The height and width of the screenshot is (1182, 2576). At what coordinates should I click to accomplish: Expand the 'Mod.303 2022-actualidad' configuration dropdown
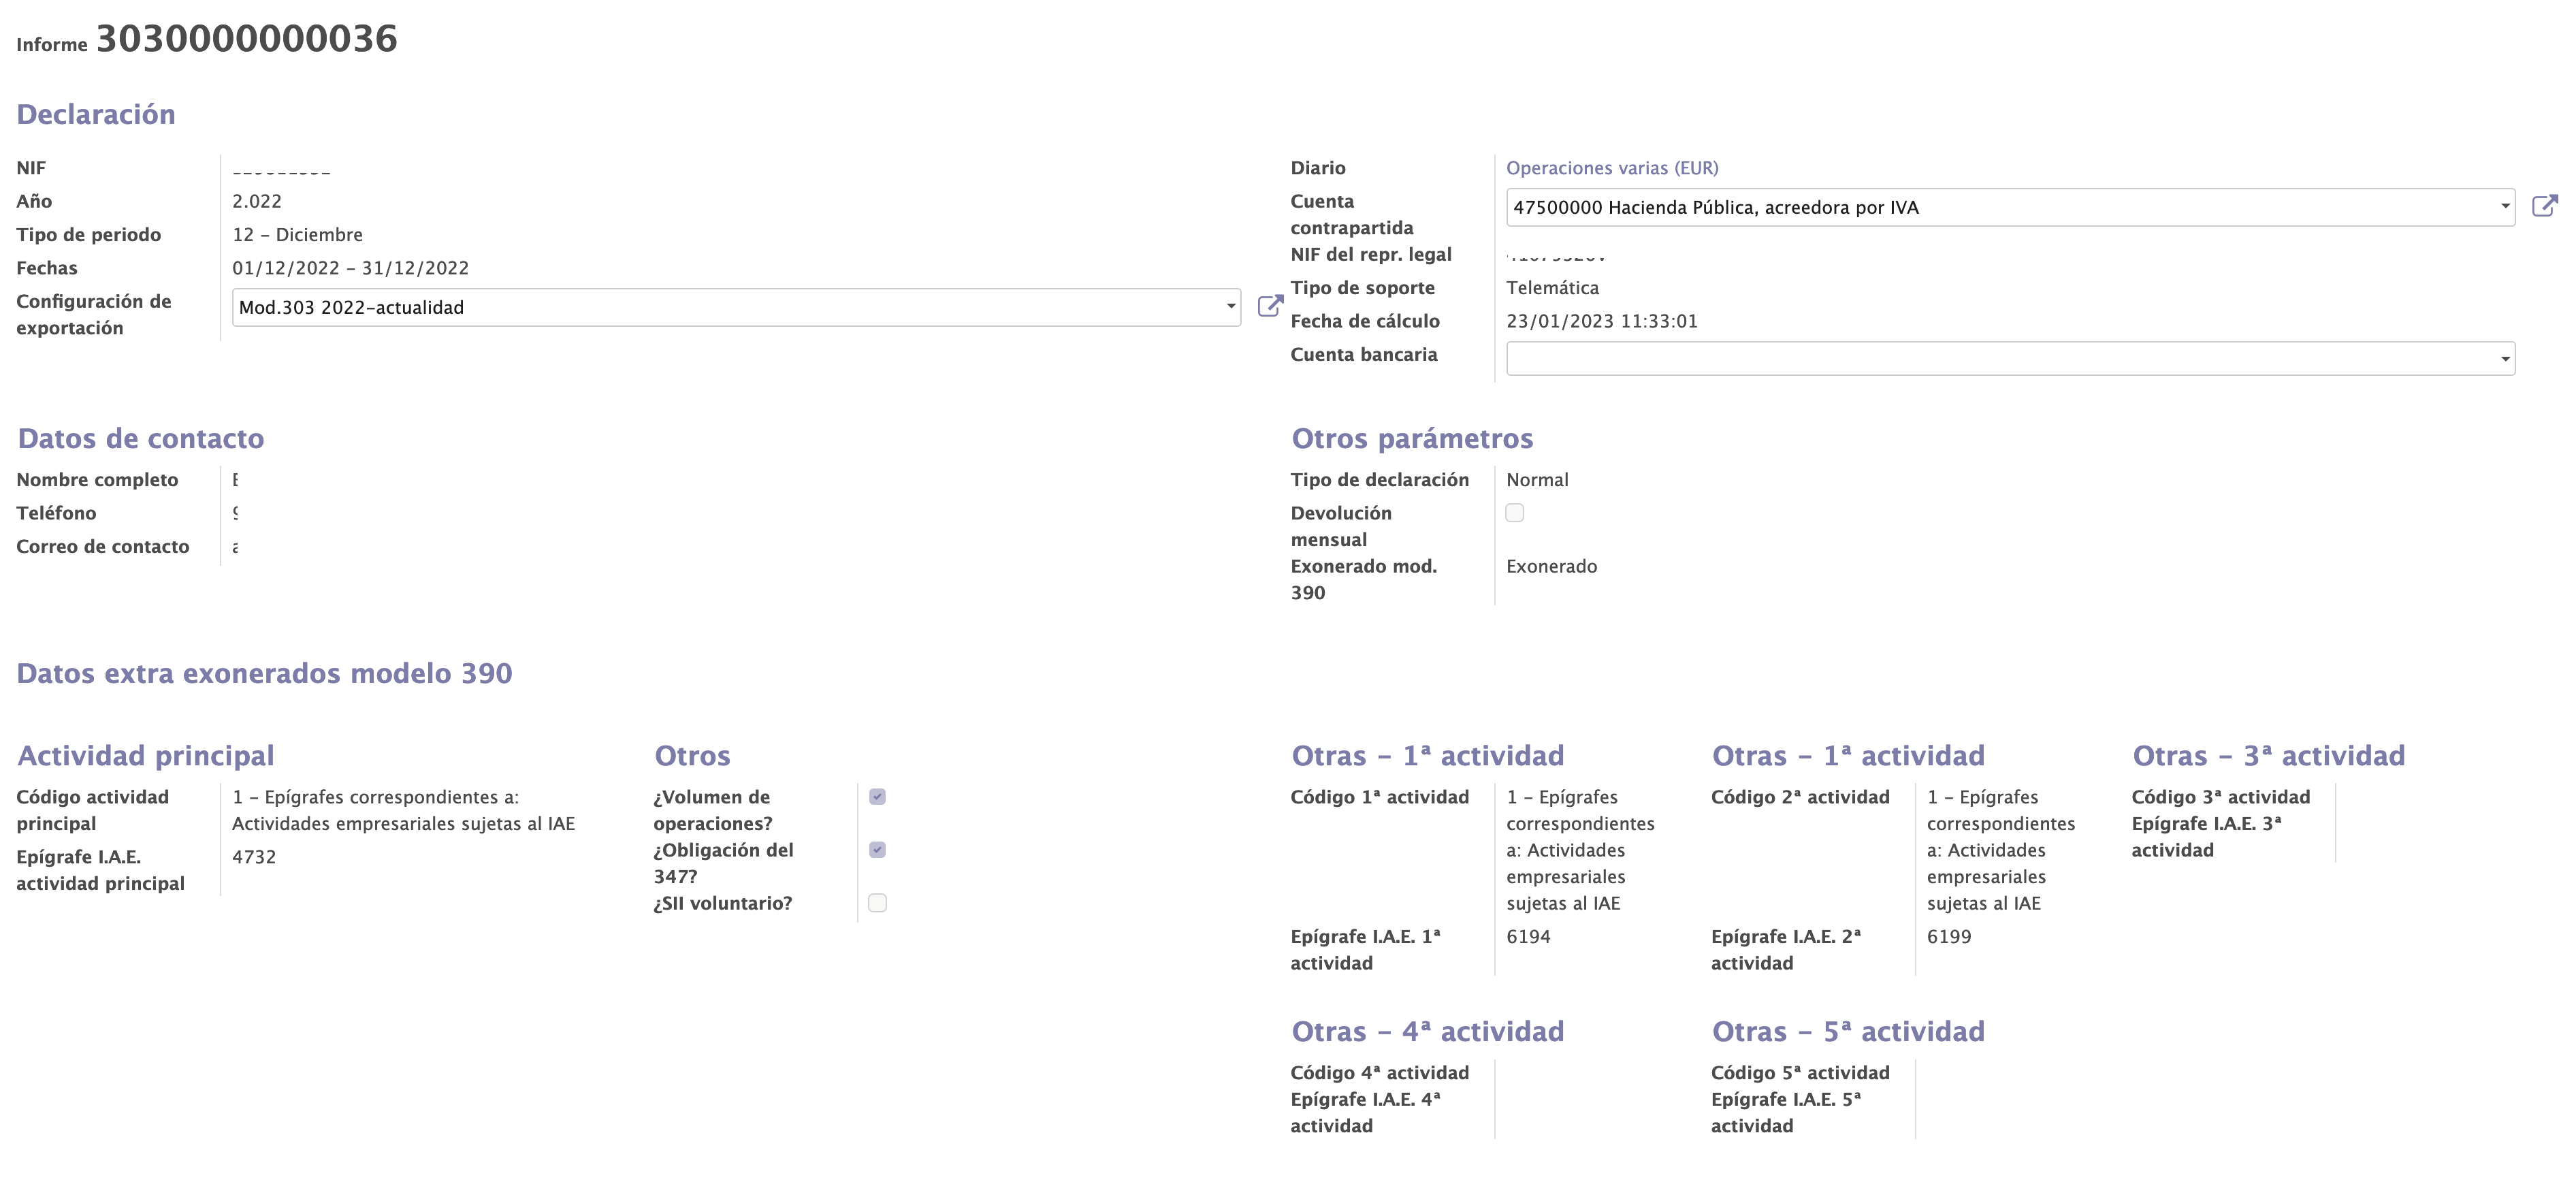pos(1230,307)
